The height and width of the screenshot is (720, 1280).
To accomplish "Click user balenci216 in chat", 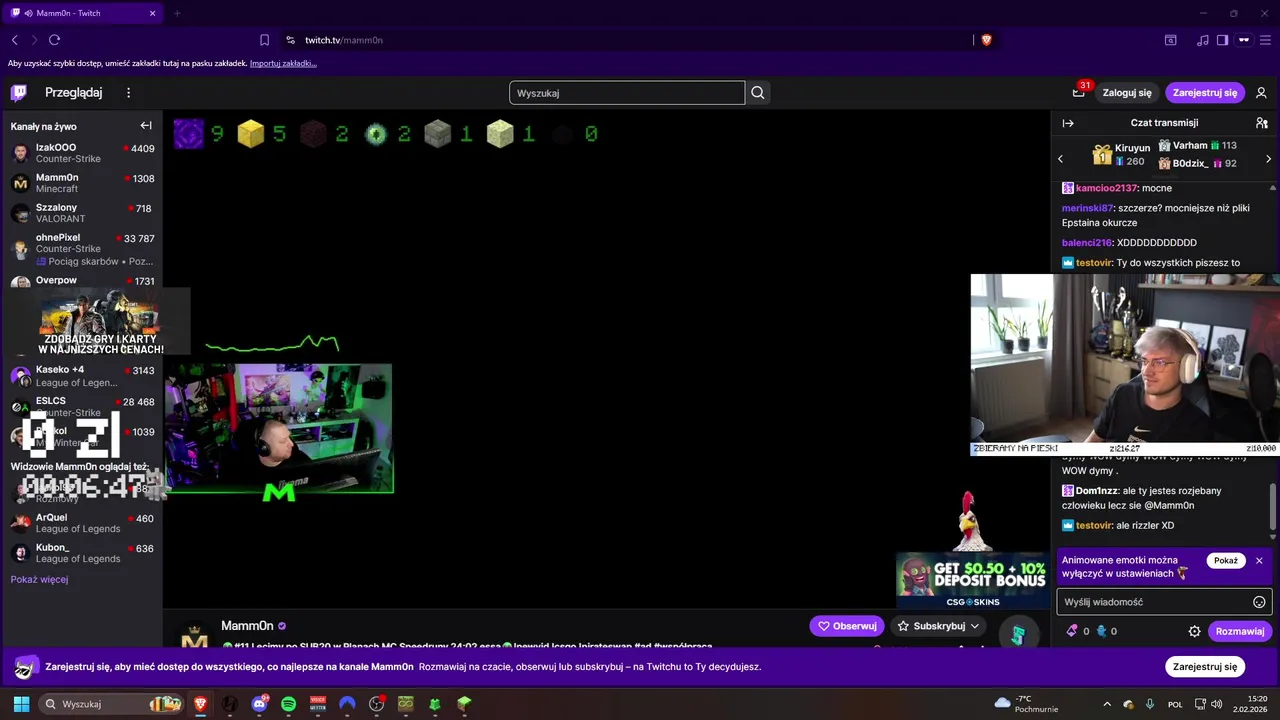I will (x=1087, y=242).
